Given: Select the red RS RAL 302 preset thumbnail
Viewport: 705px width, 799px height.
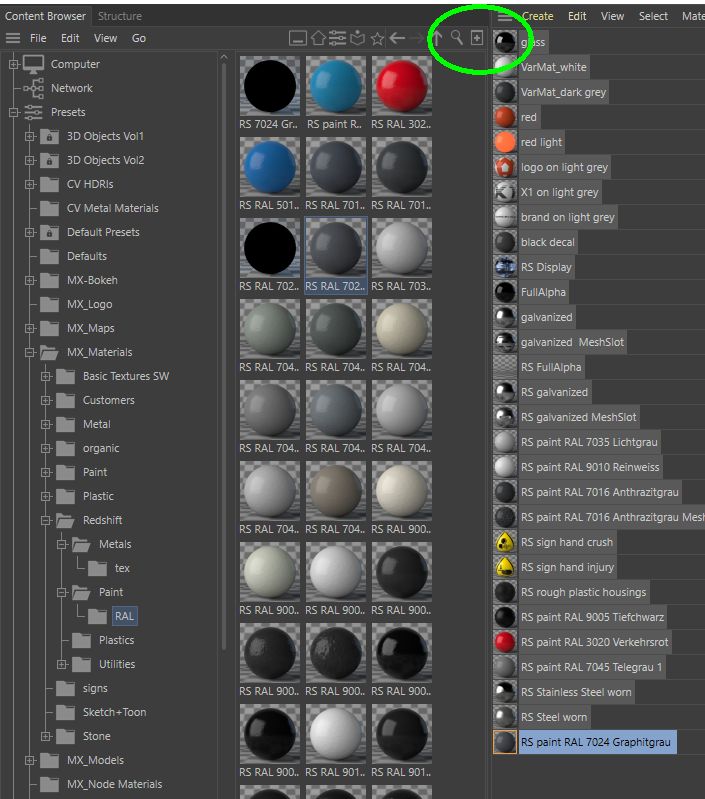Looking at the screenshot, I should (401, 86).
